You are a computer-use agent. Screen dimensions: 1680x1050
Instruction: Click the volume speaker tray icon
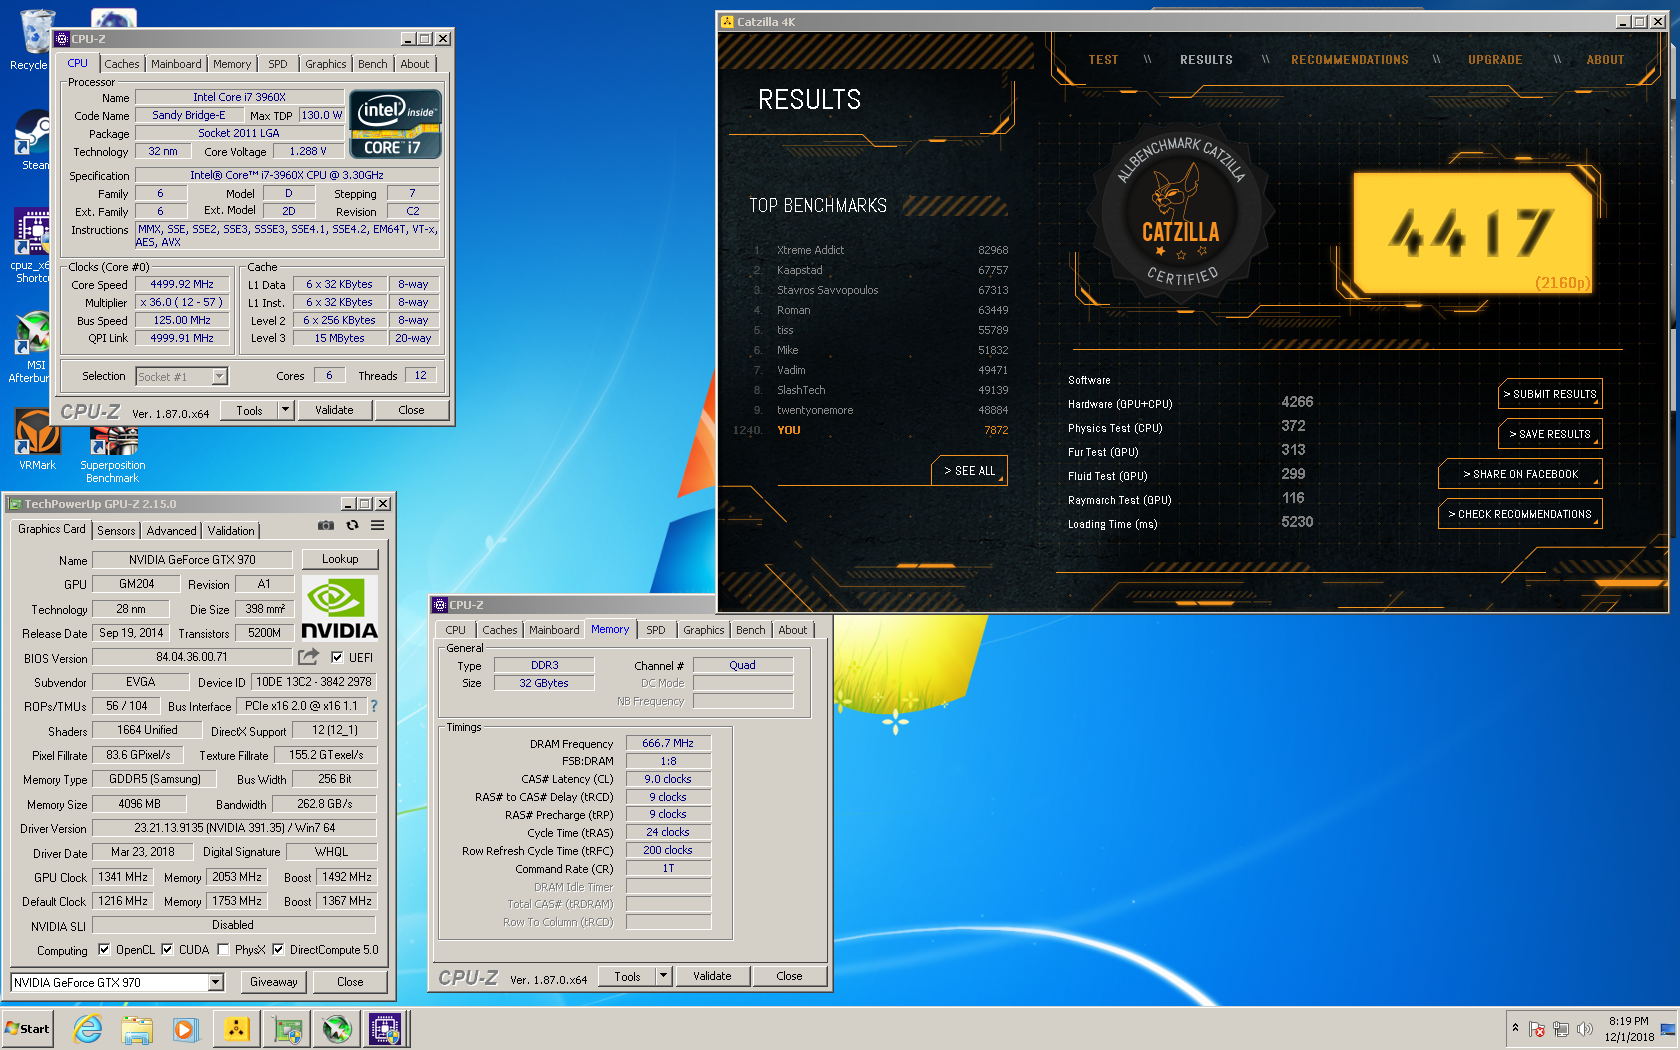[x=1584, y=1029]
